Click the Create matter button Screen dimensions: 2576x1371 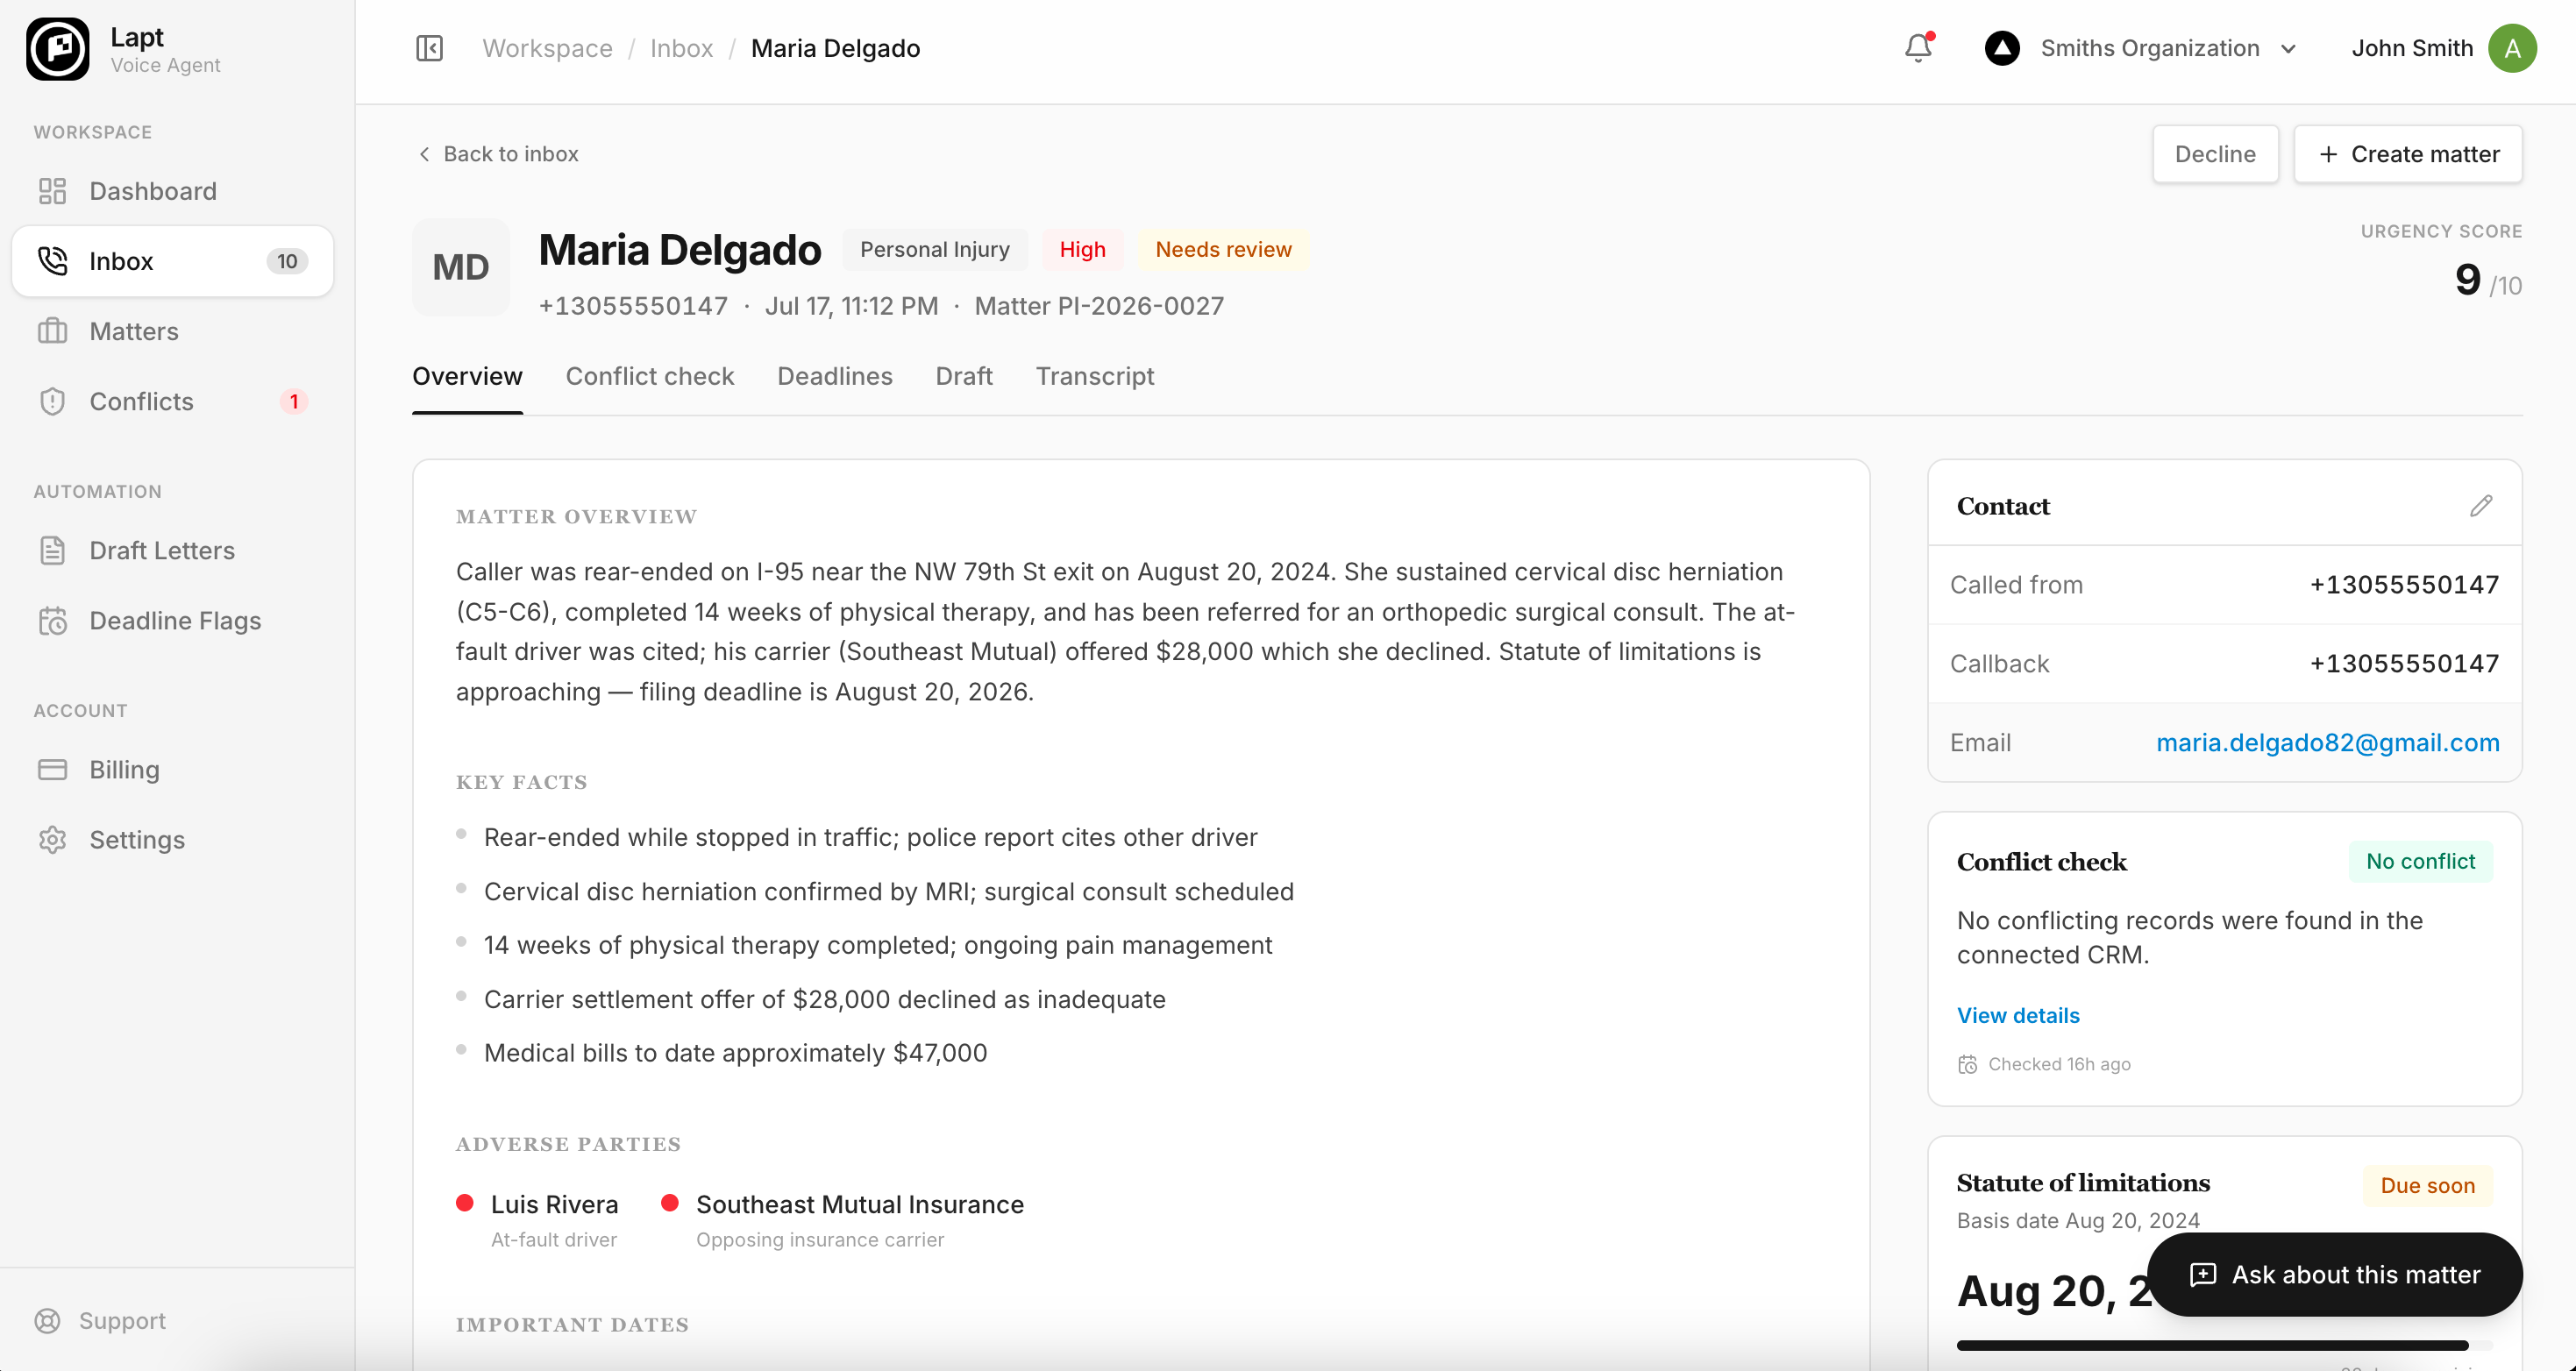click(x=2408, y=154)
